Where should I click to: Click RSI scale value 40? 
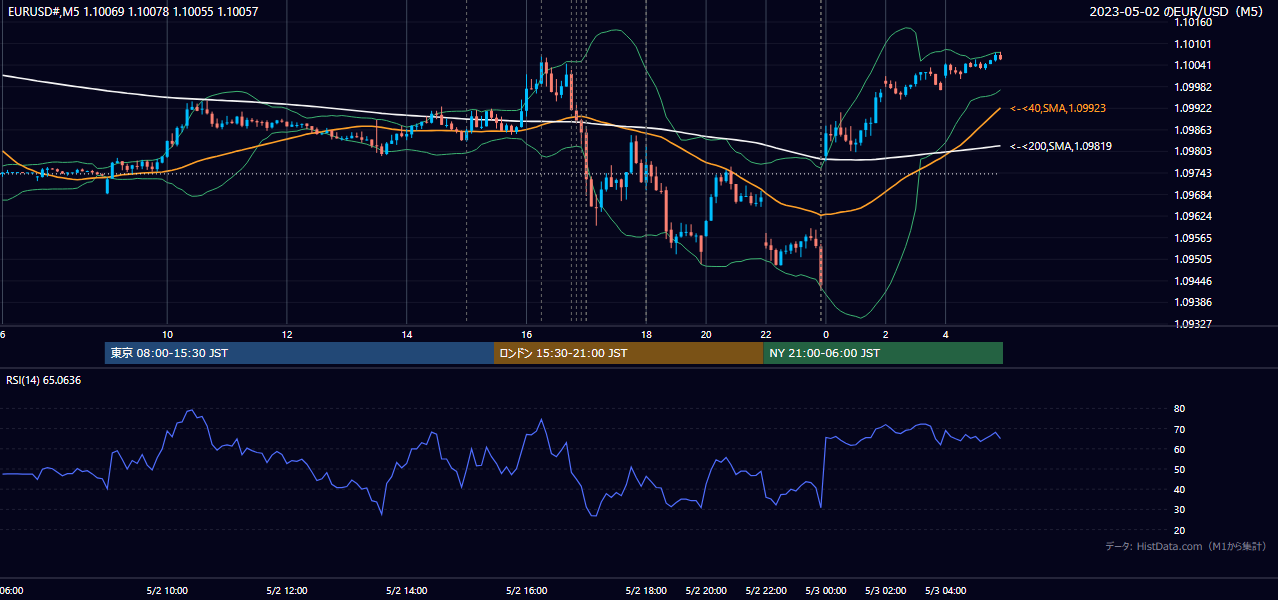[x=1179, y=490]
